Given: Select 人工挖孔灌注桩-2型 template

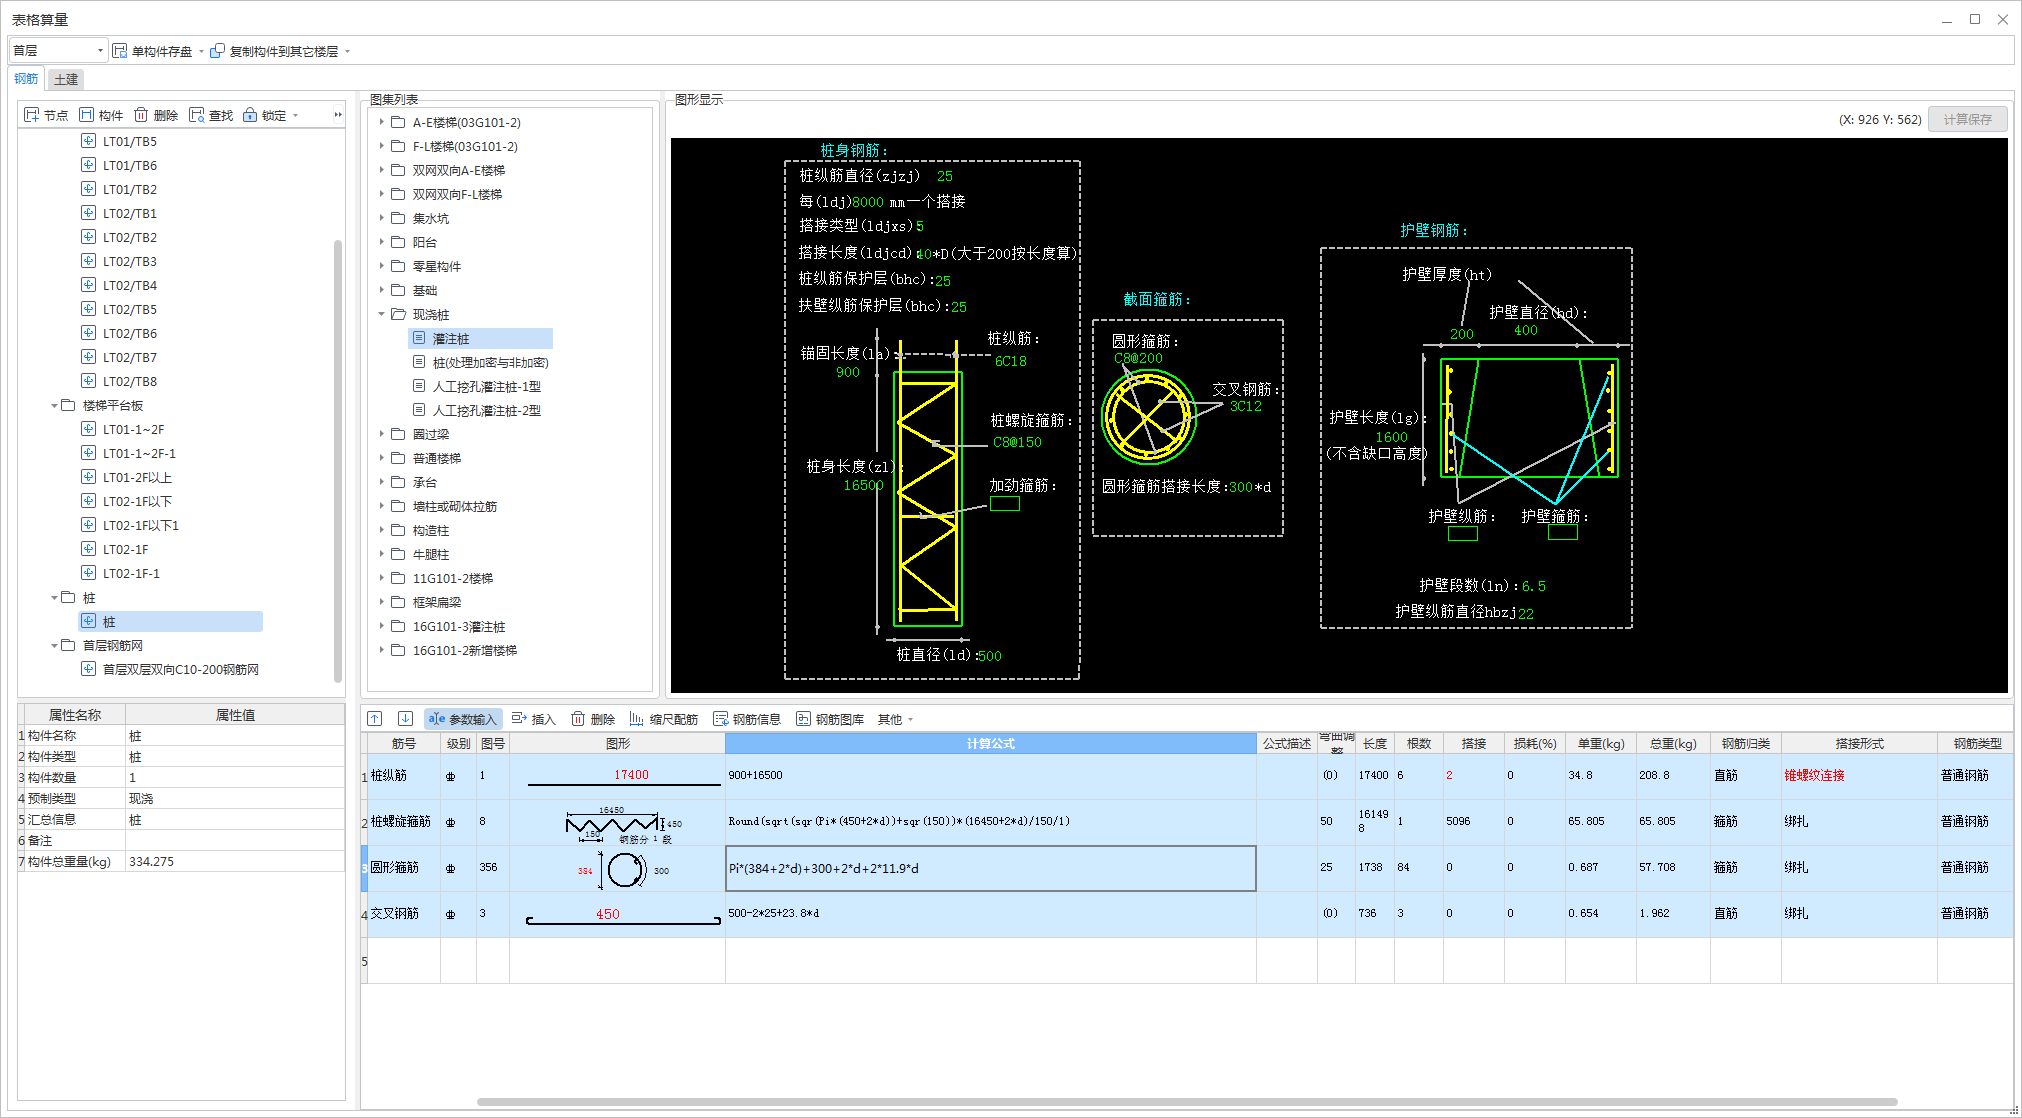Looking at the screenshot, I should pos(486,410).
